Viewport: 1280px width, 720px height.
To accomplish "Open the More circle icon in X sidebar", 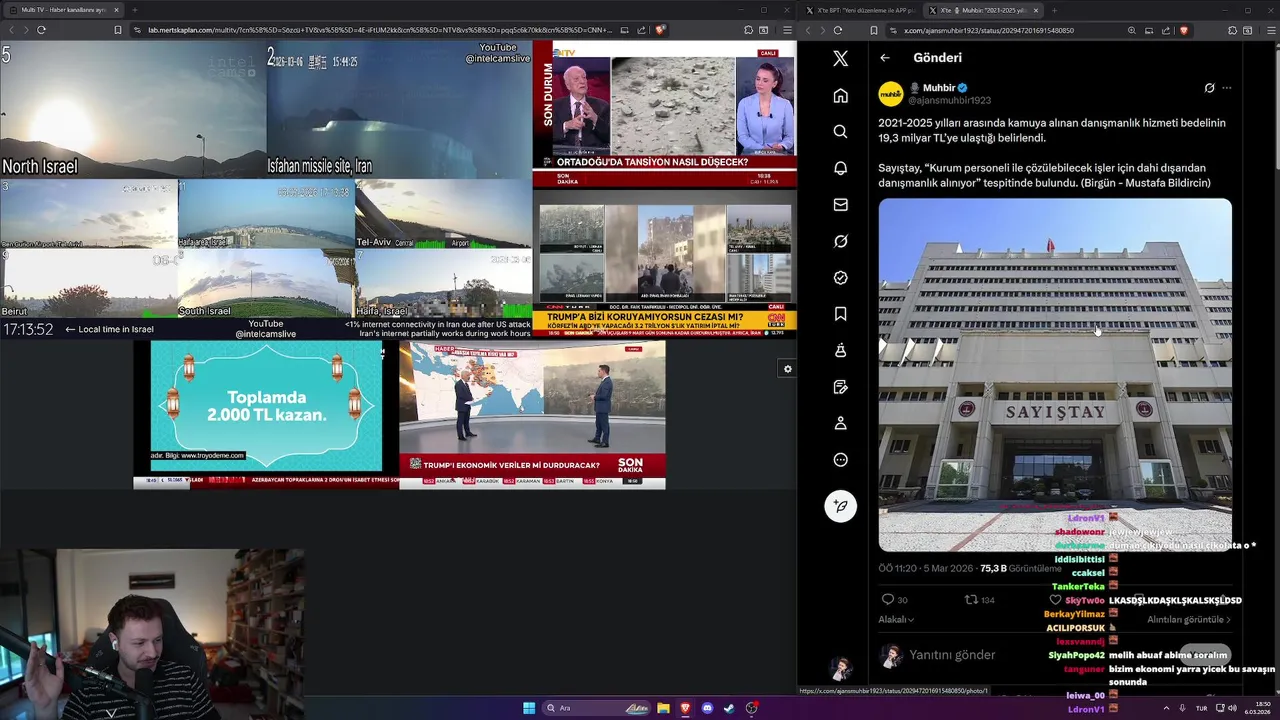I will click(x=840, y=460).
